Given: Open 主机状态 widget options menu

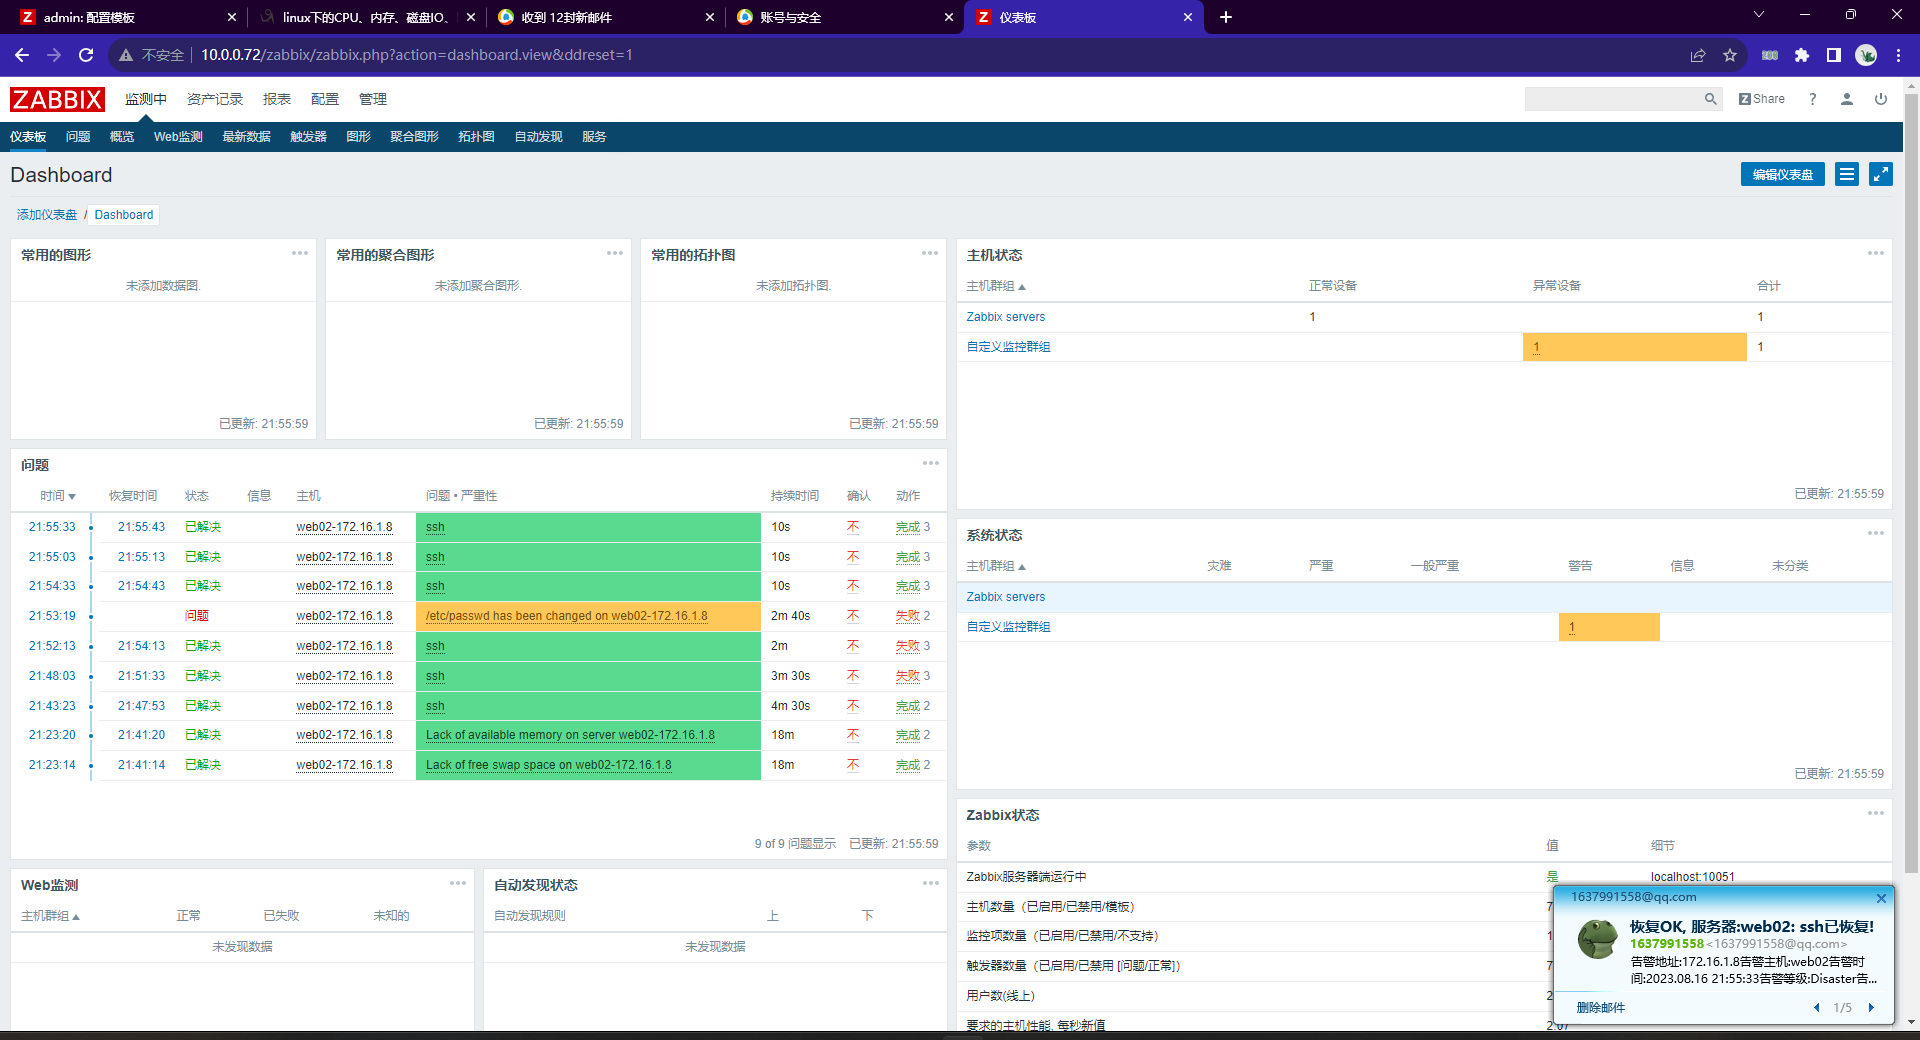Looking at the screenshot, I should [x=1876, y=253].
